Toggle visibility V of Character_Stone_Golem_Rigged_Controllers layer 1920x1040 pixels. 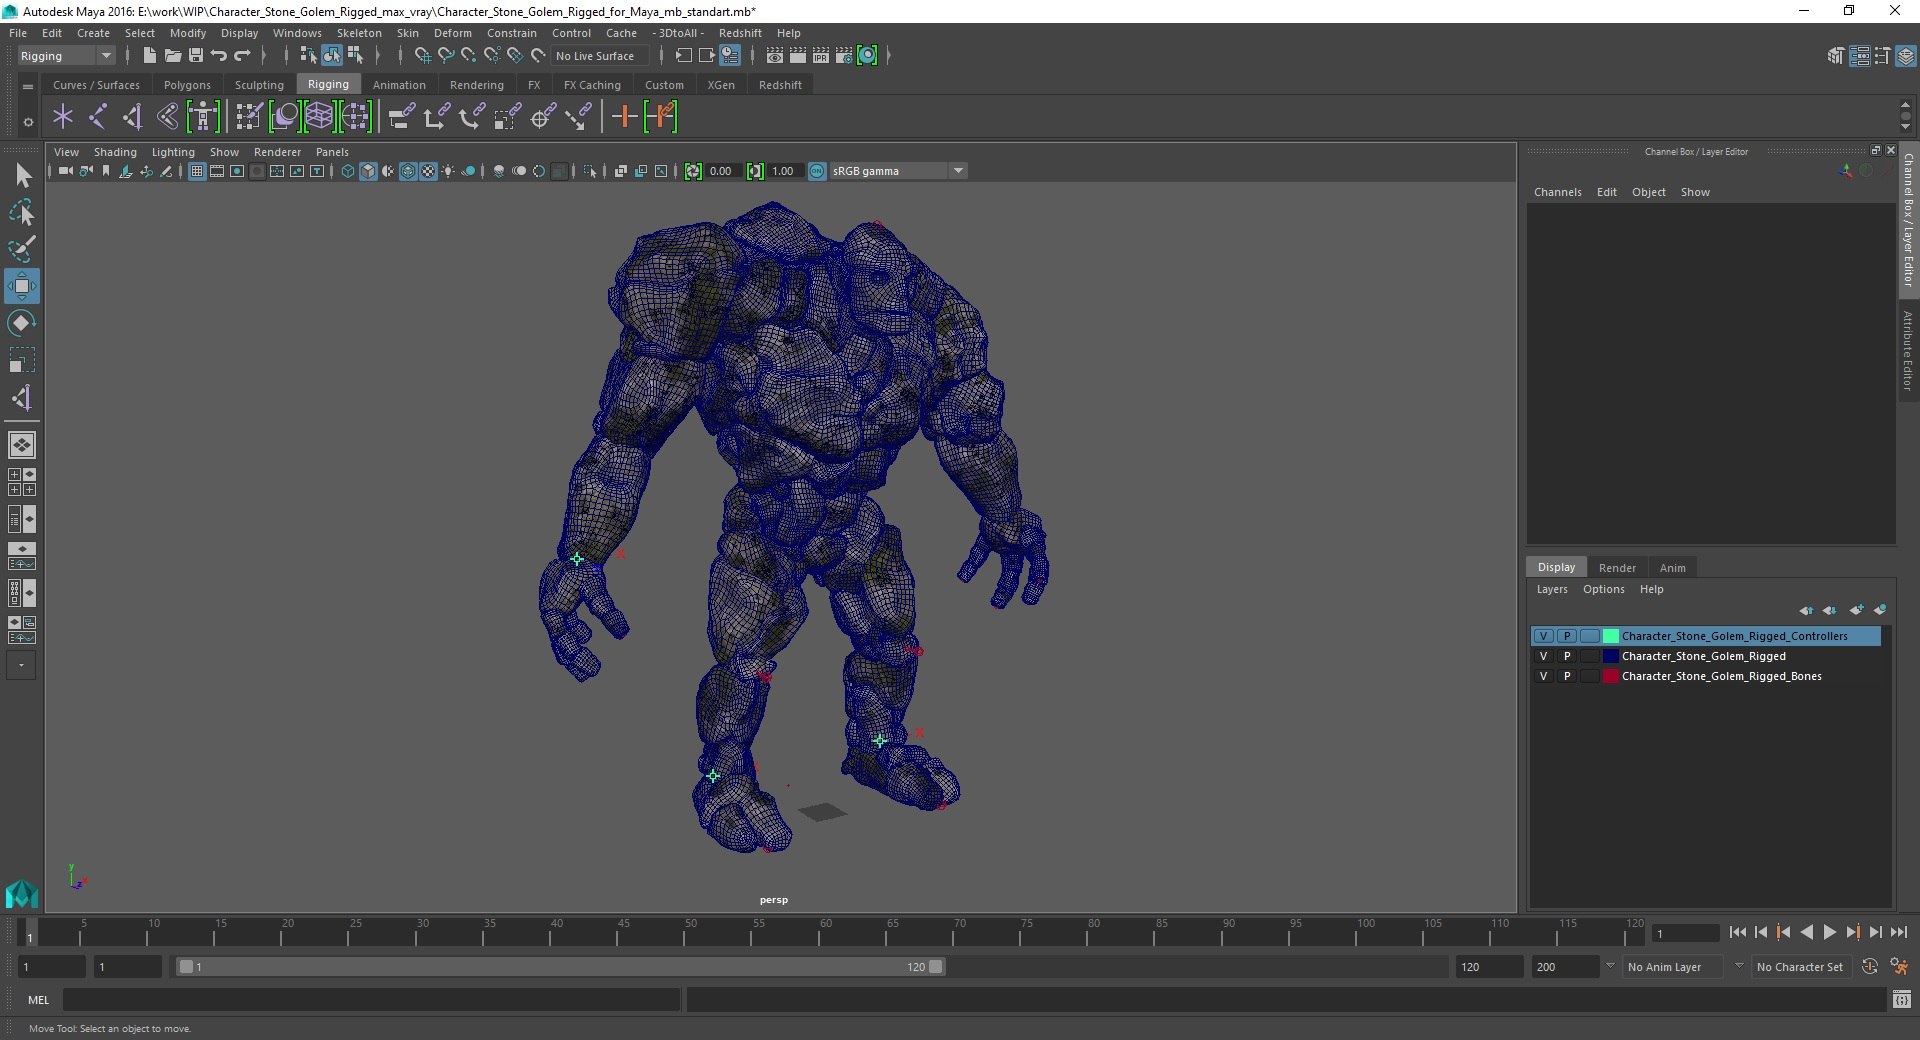coord(1543,636)
